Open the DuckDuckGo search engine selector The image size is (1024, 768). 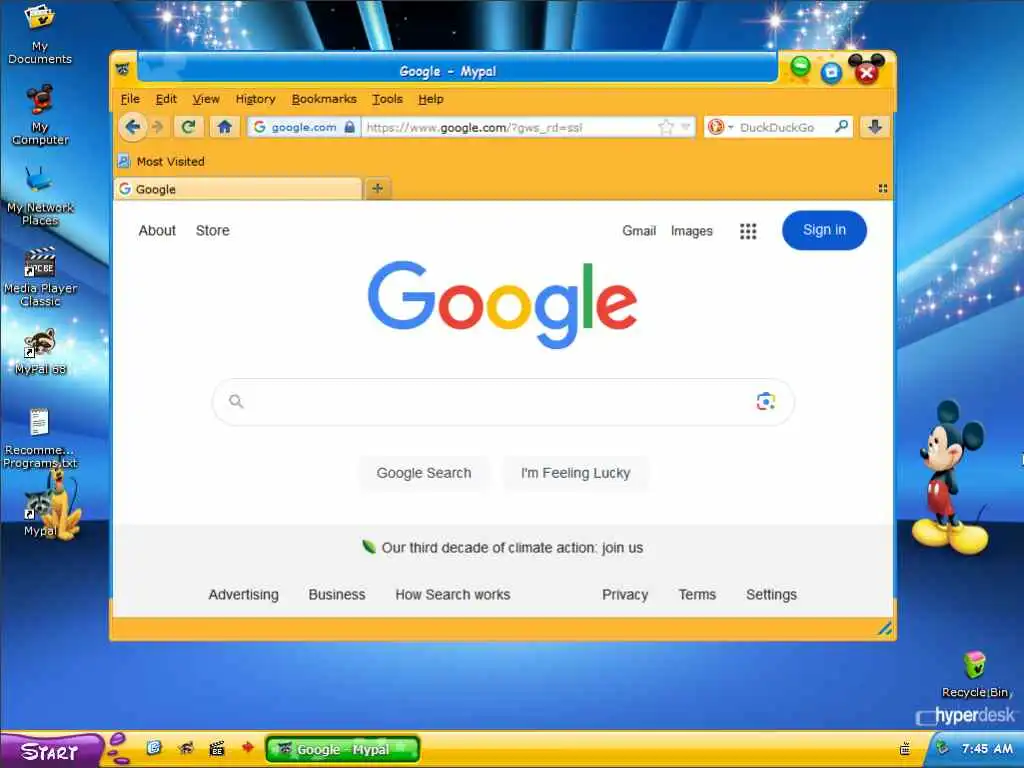pos(720,127)
